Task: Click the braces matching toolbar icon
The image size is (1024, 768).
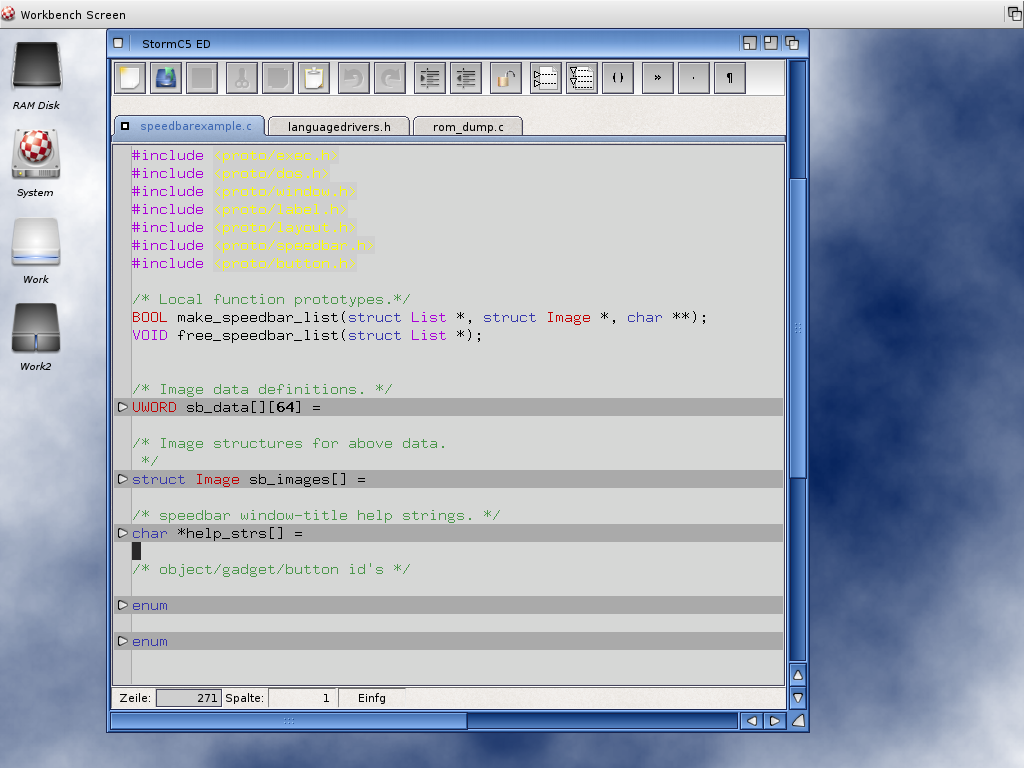Action: [618, 78]
